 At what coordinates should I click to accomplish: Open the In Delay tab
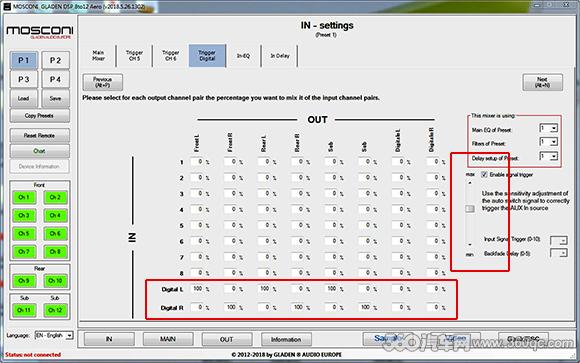[280, 56]
